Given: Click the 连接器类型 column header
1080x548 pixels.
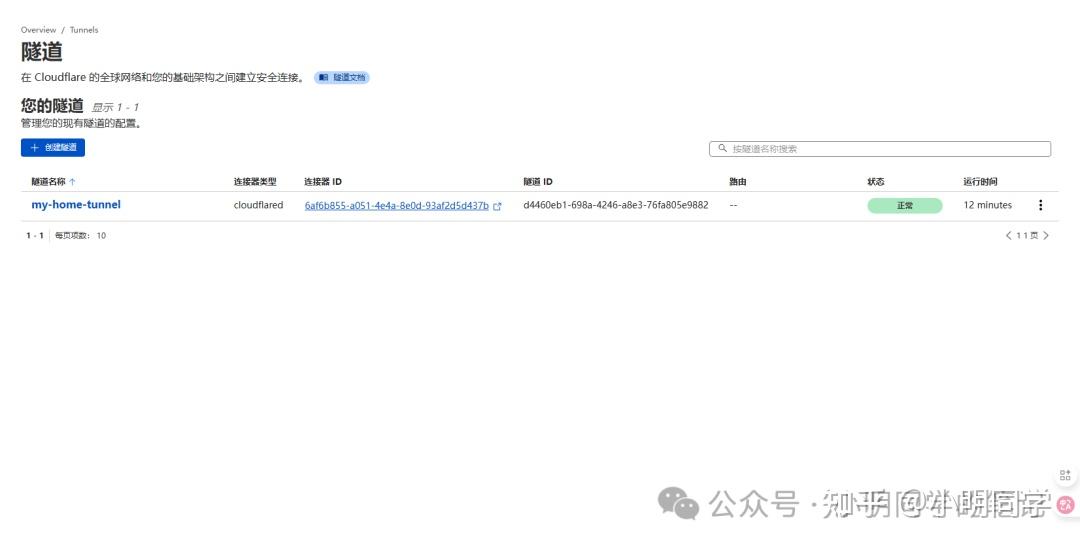Looking at the screenshot, I should [x=255, y=182].
